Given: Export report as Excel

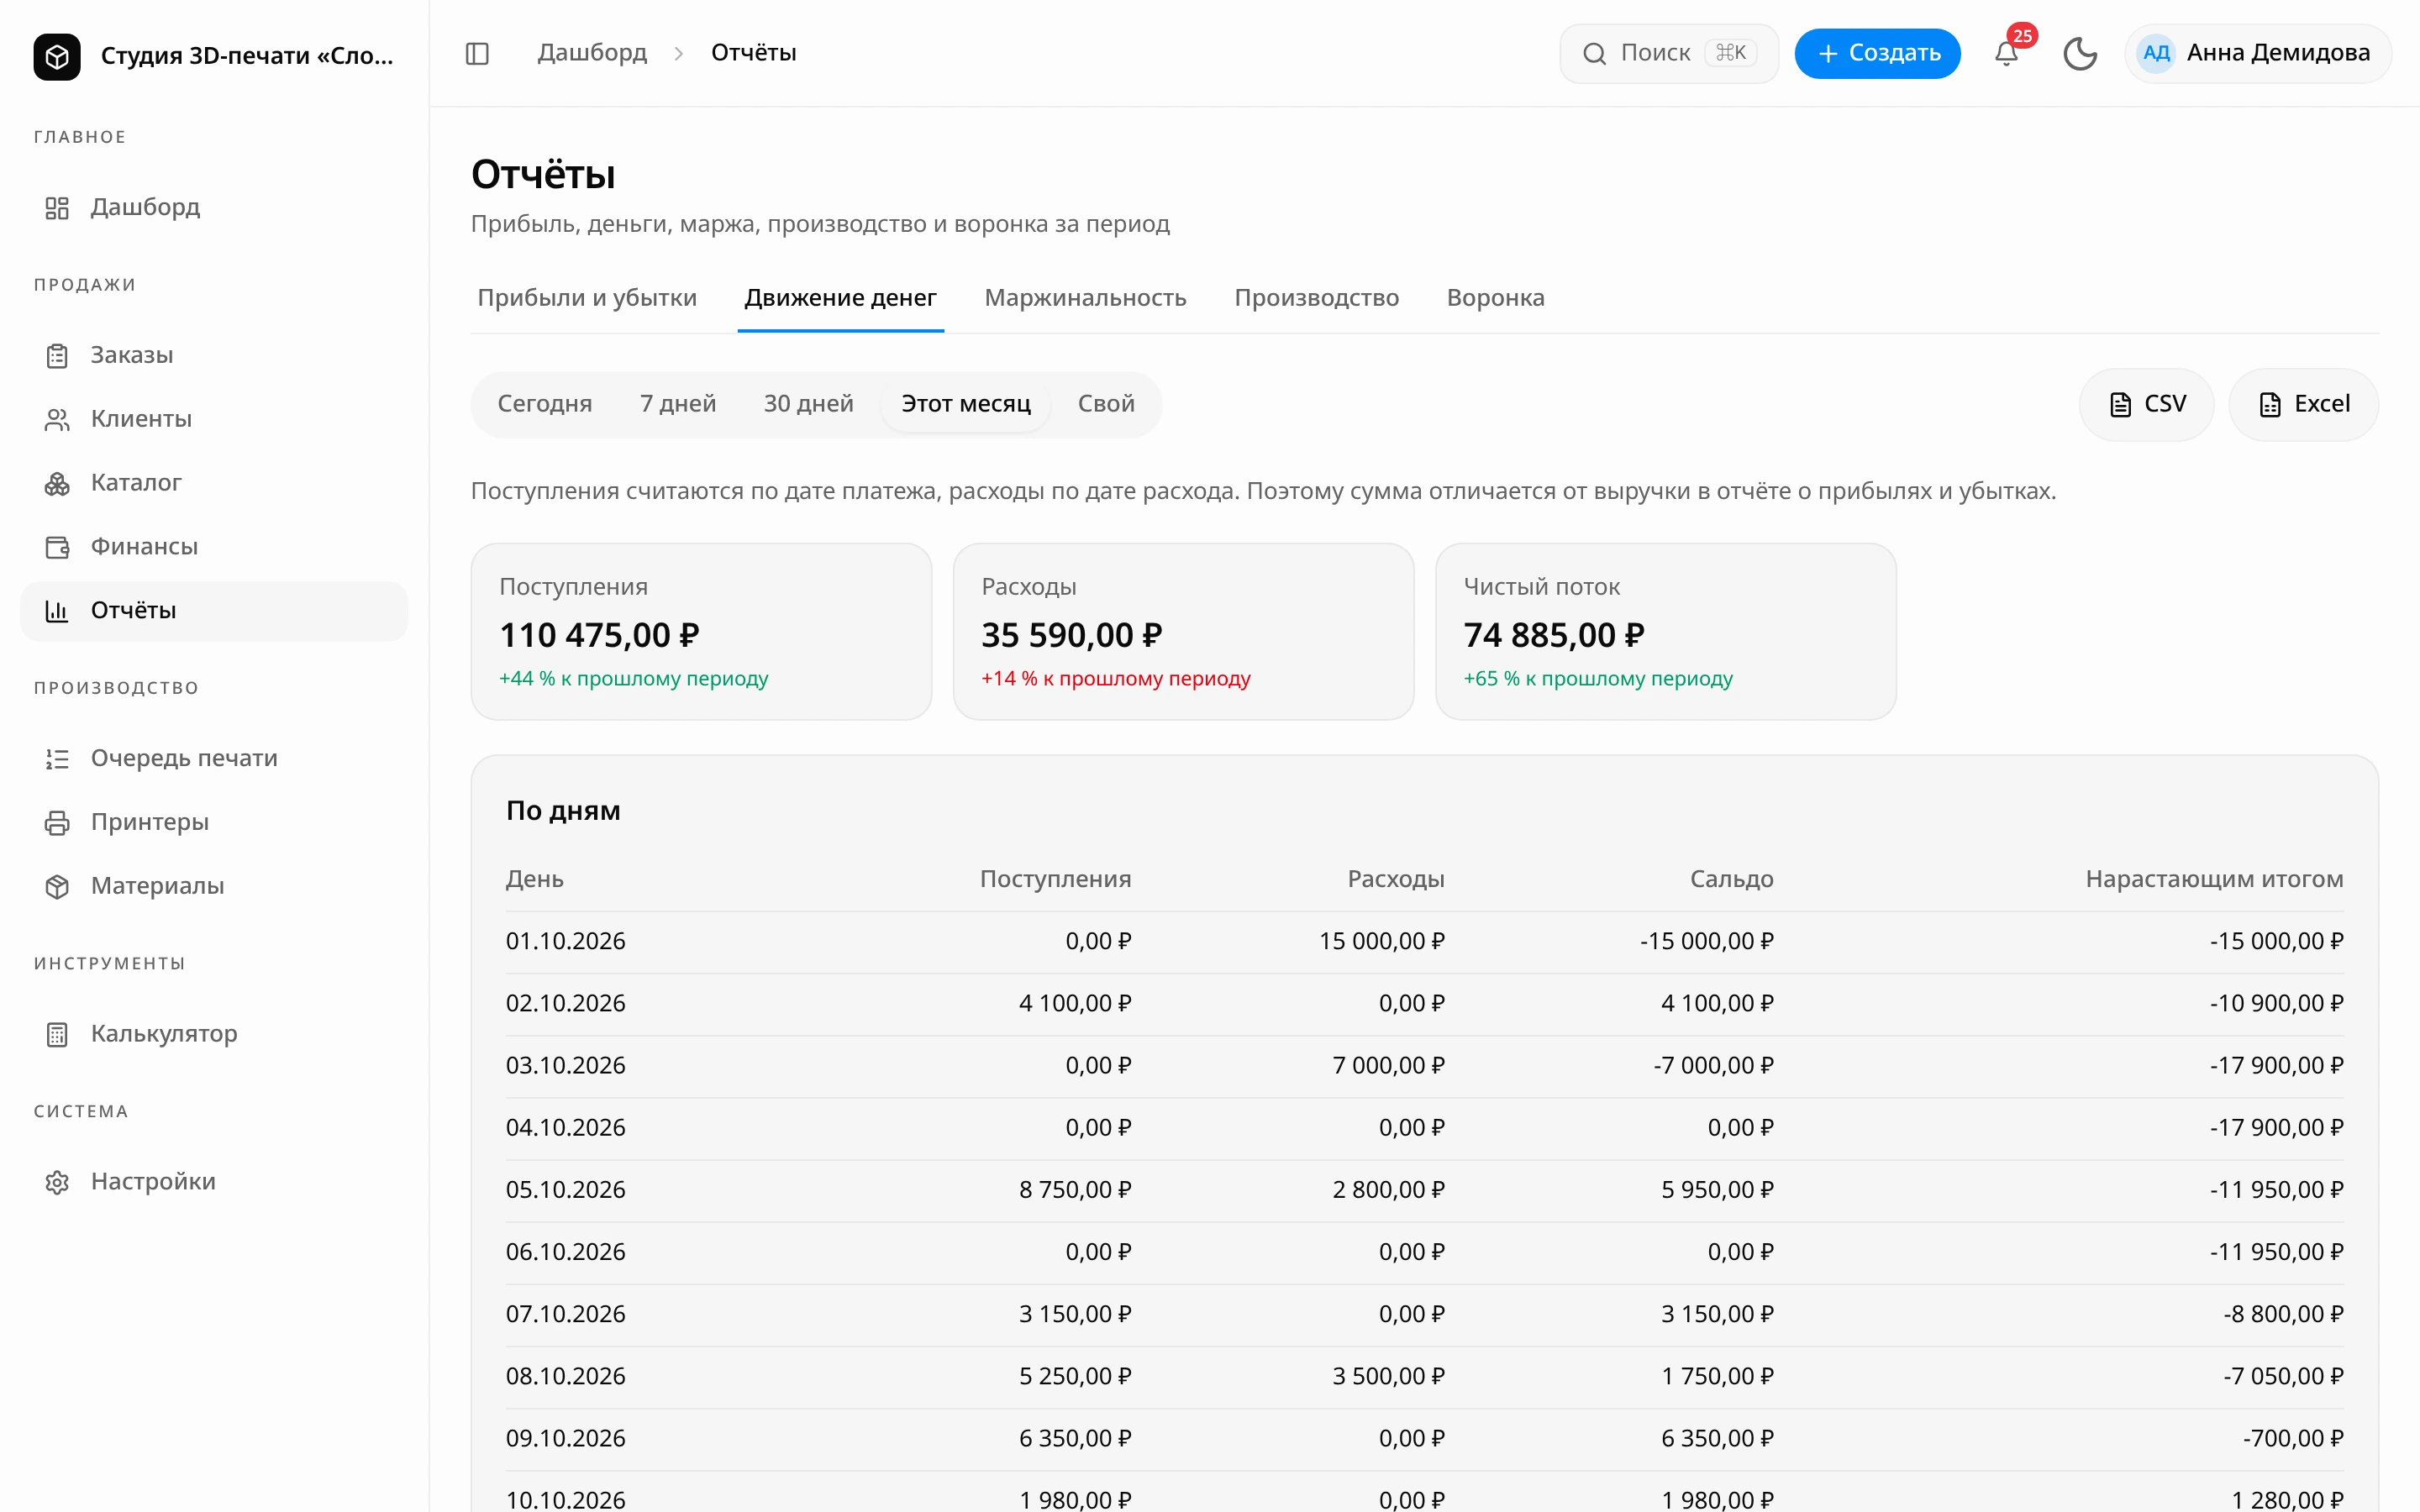Looking at the screenshot, I should 2303,404.
